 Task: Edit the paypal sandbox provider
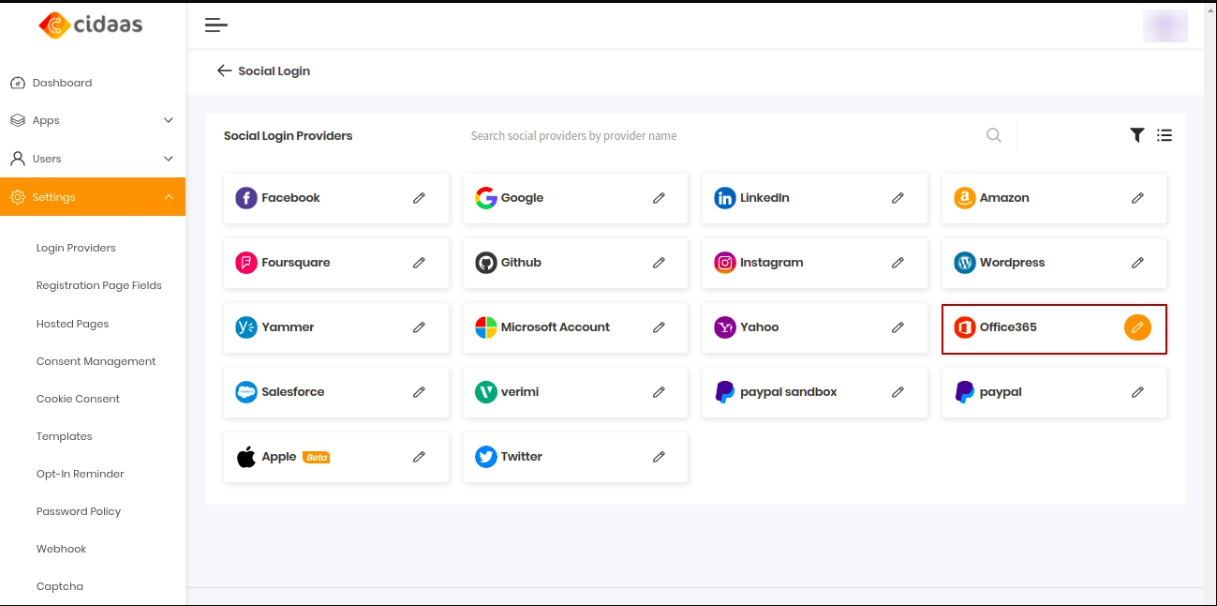(897, 392)
